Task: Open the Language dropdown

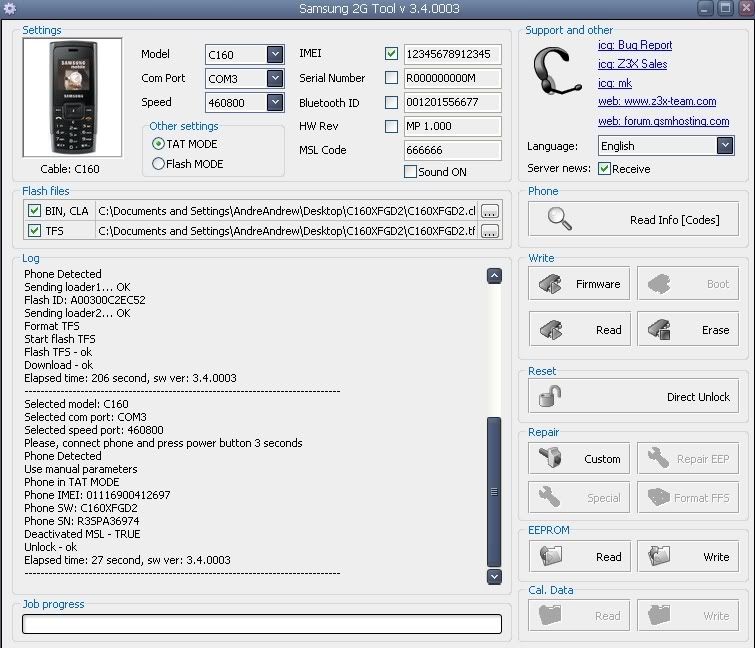Action: 725,145
